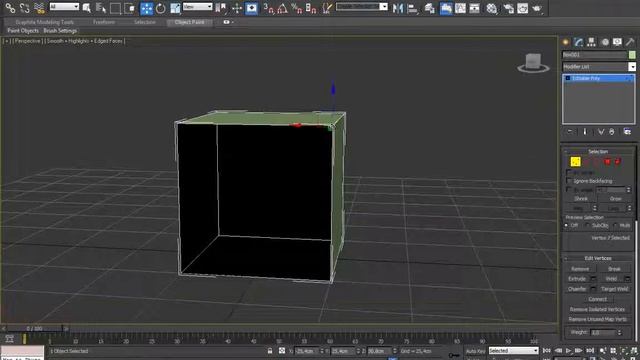Viewport: 640px width, 360px height.
Task: Open Render Setup icon
Action: point(508,8)
